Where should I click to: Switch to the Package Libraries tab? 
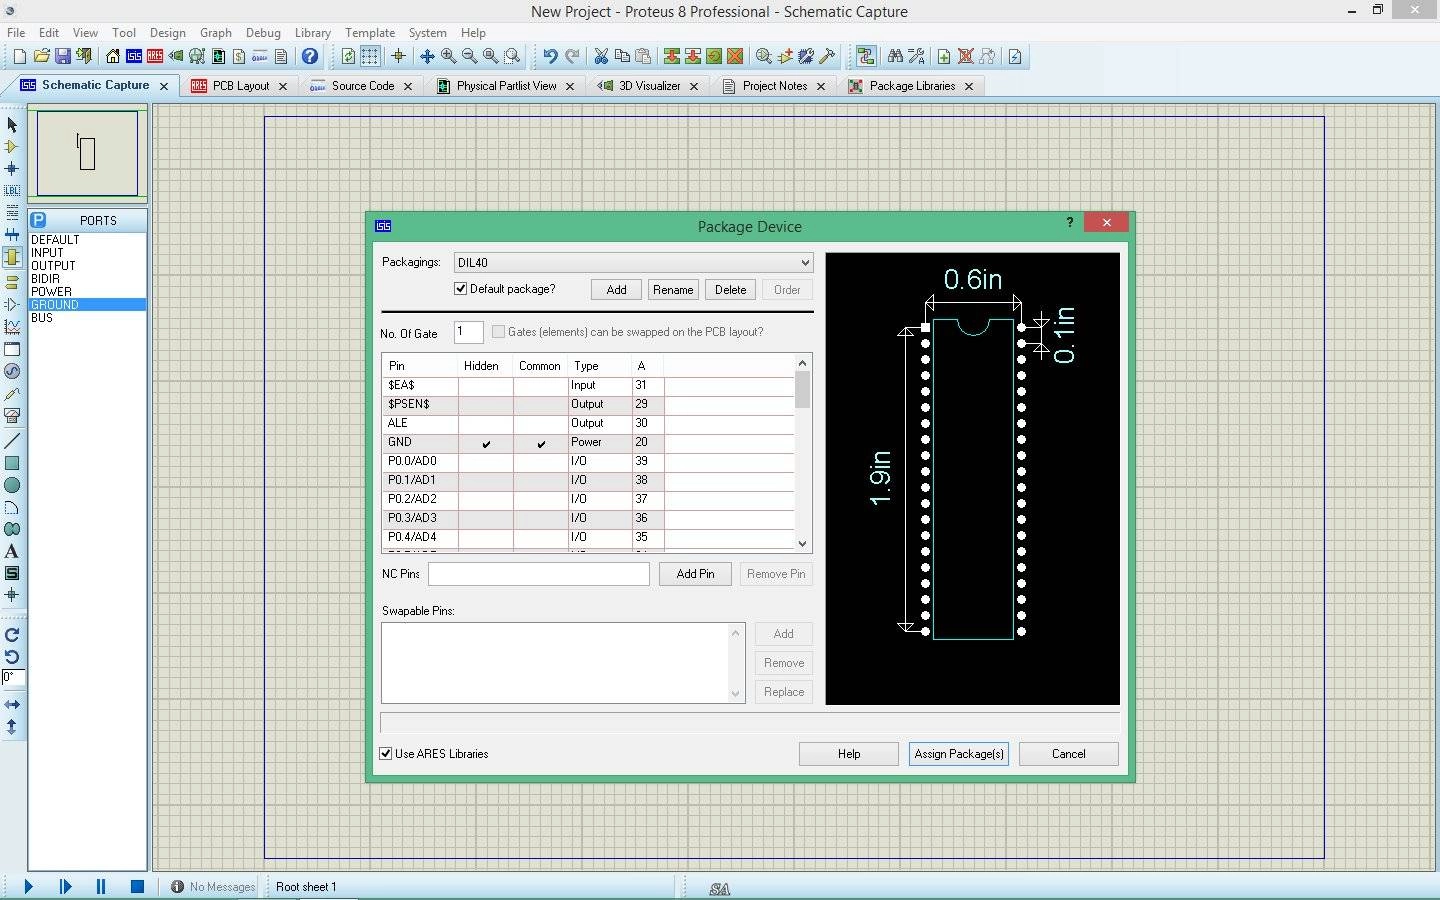click(912, 86)
